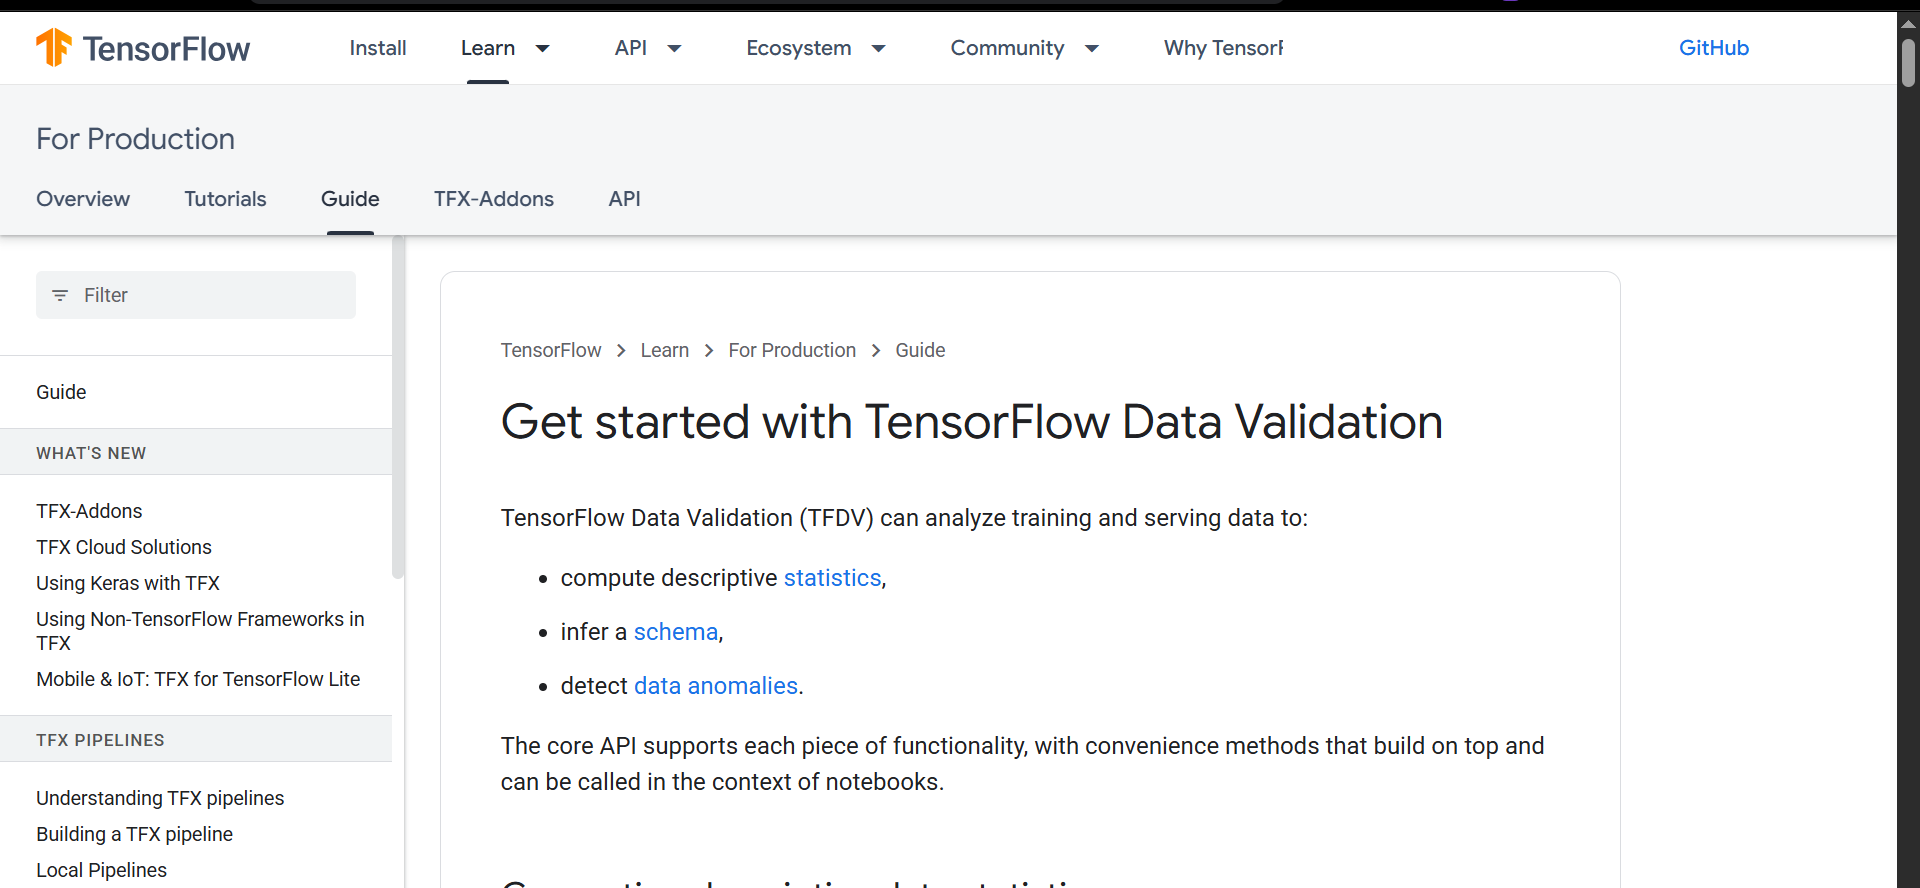Follow the statistics hyperlink

point(832,578)
